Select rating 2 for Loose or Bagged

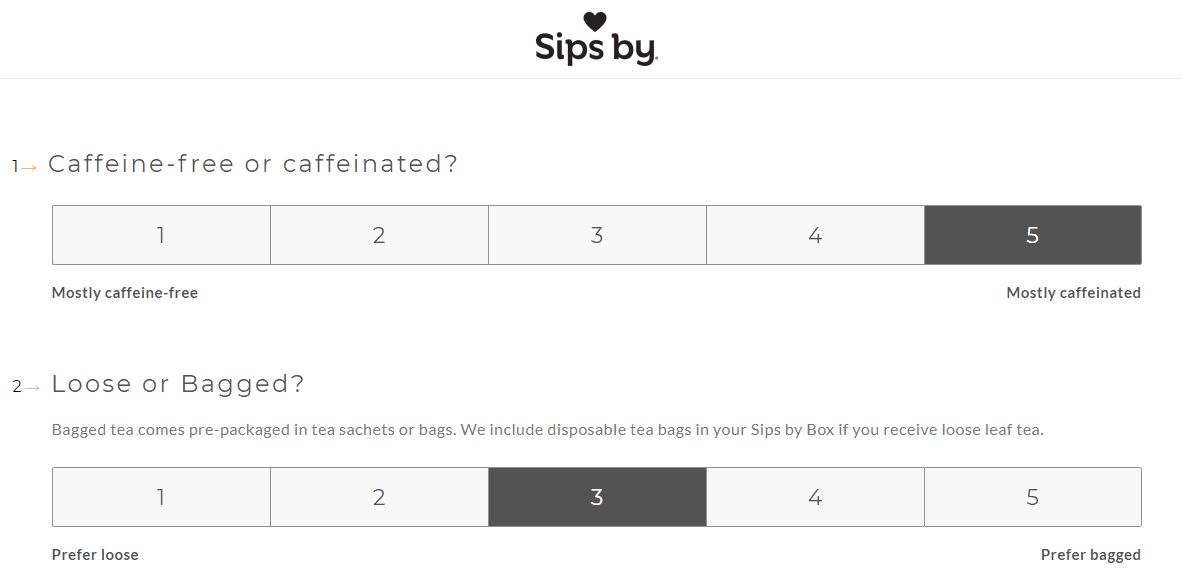[x=379, y=497]
